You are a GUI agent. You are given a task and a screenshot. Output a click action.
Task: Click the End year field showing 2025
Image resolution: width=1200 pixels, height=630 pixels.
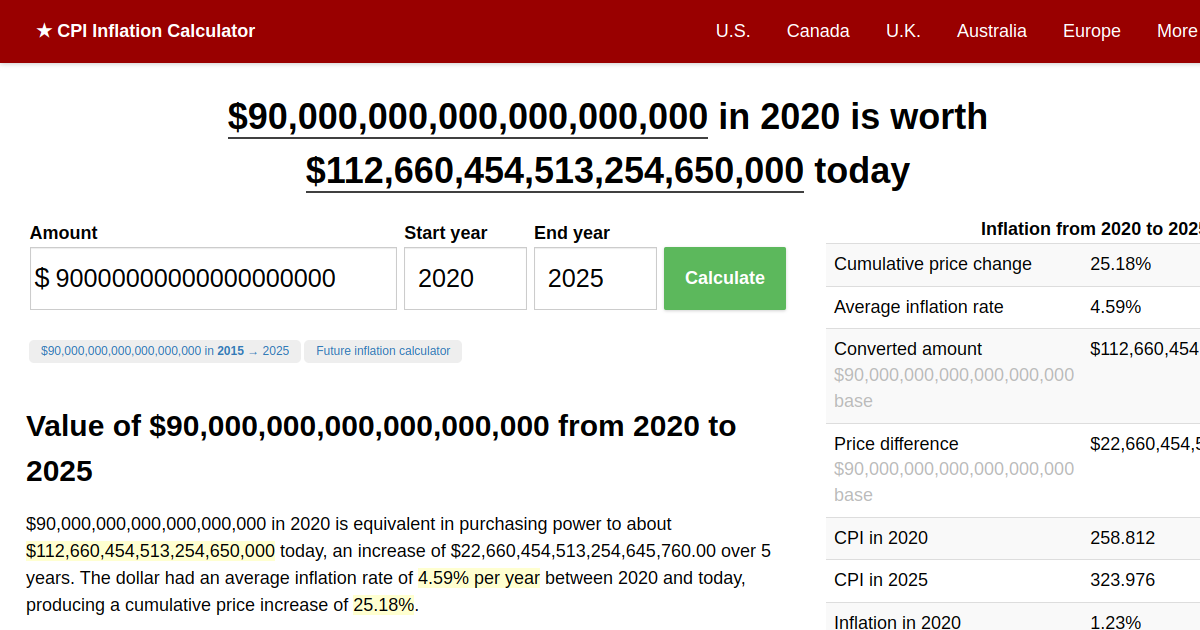(x=595, y=278)
